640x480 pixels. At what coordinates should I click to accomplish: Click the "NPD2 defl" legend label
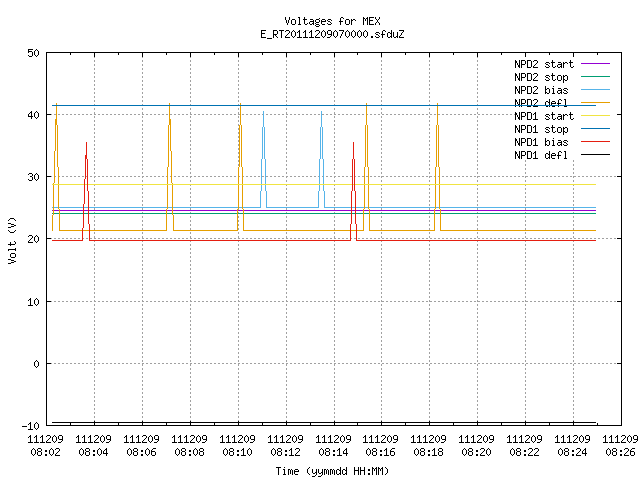(x=541, y=103)
